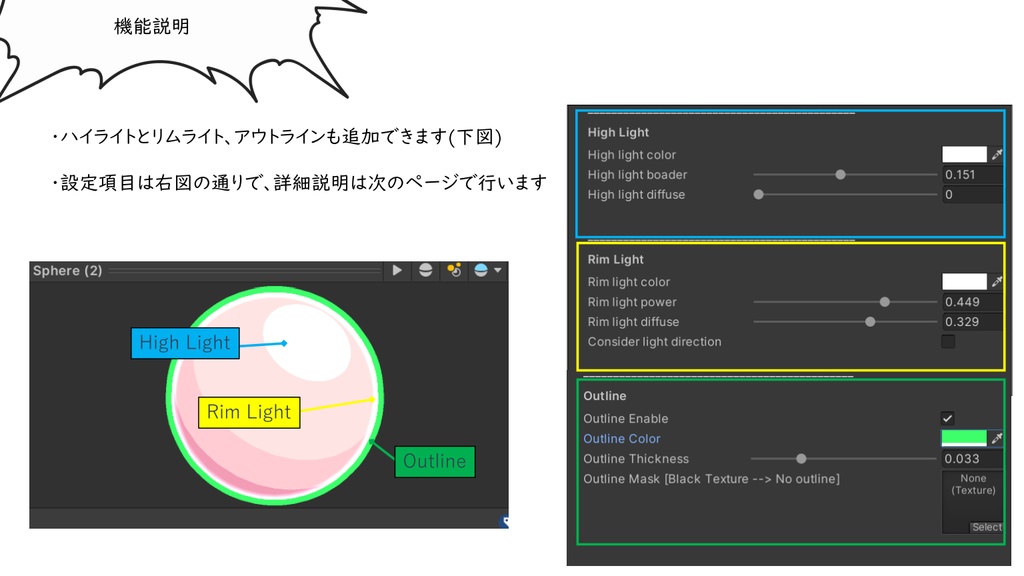Open the High light color white swatch
Viewport: 1024px width, 576px height.
[x=963, y=154]
